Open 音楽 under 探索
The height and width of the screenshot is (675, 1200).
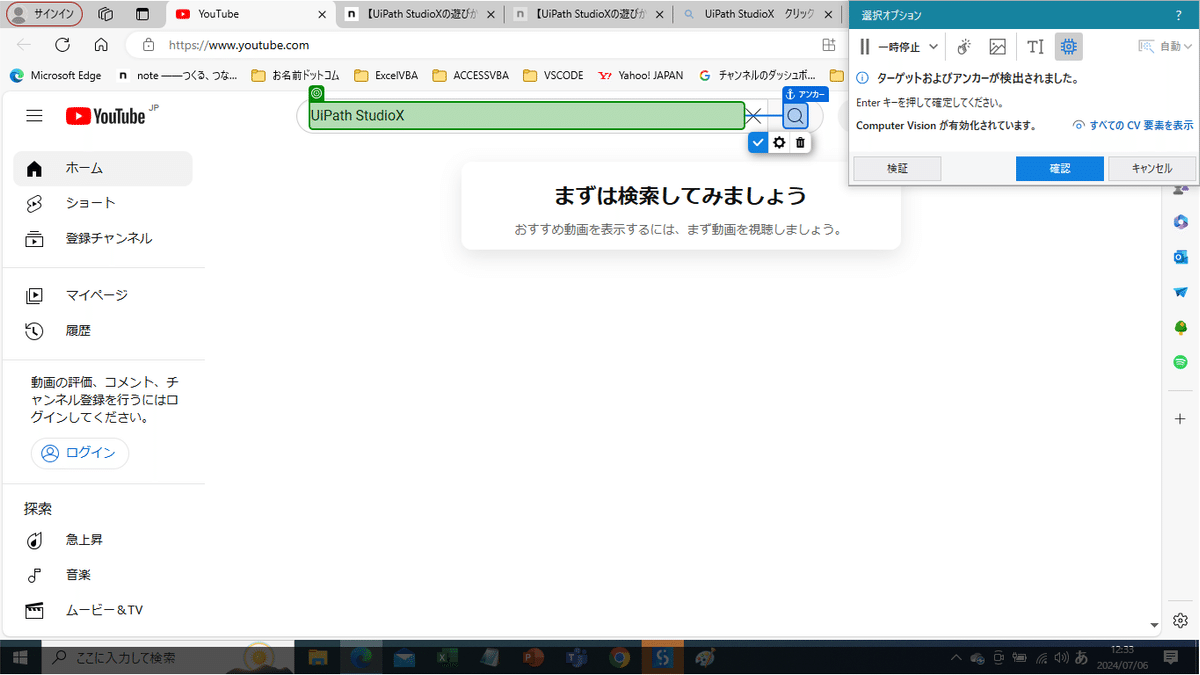pos(103,575)
